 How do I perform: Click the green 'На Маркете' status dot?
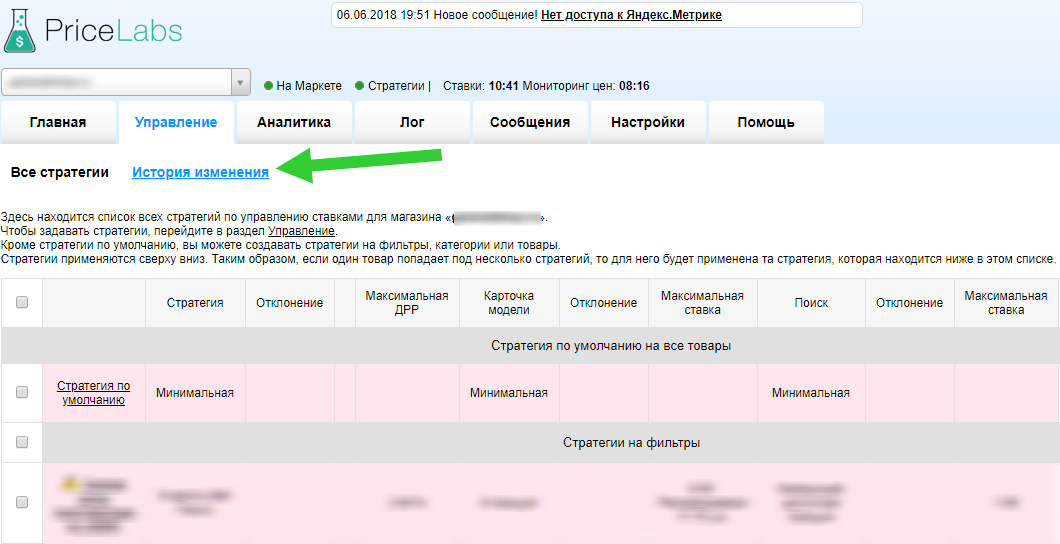(269, 86)
